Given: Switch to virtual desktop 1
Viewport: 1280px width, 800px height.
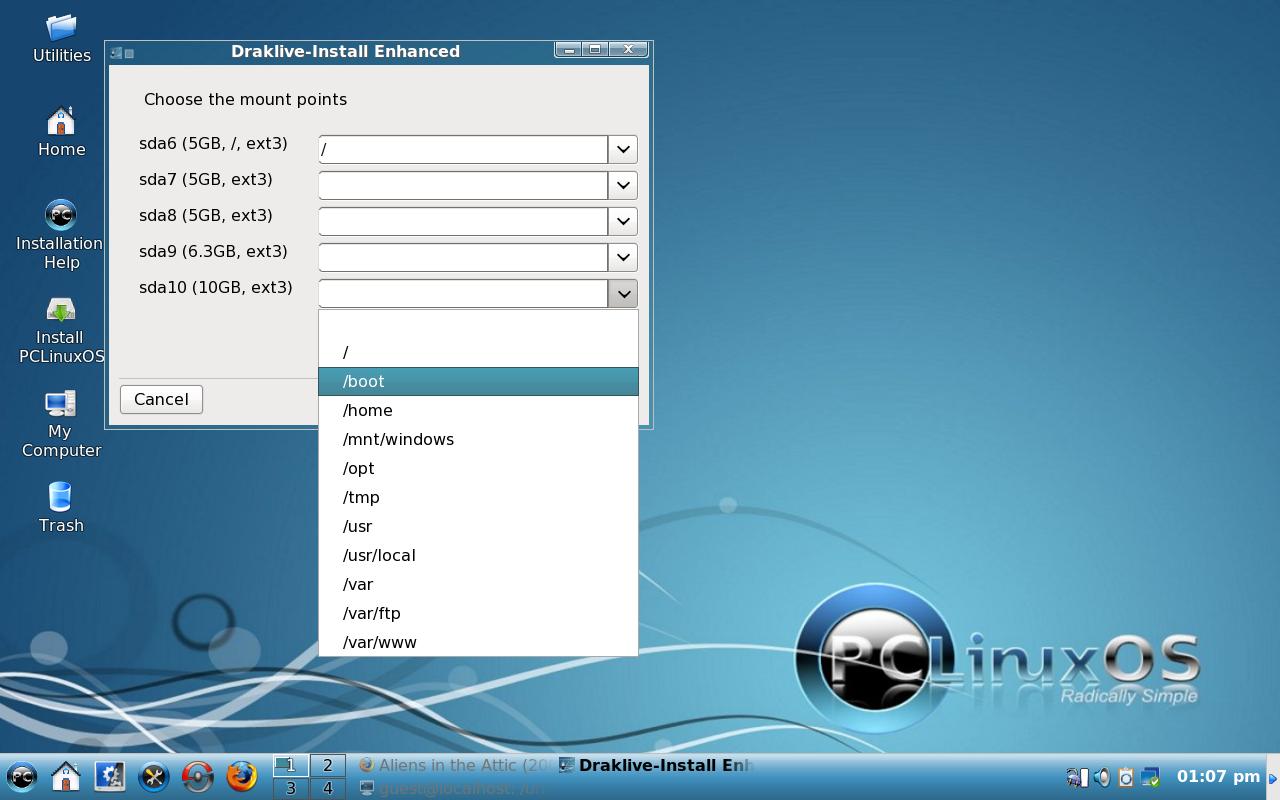Looking at the screenshot, I should pyautogui.click(x=291, y=765).
